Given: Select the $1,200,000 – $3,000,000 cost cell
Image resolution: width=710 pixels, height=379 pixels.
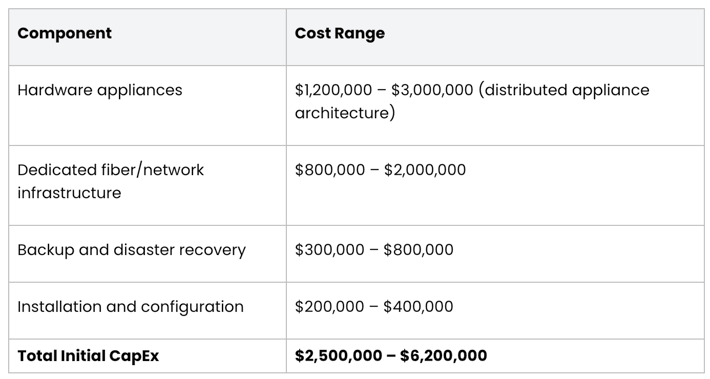Looking at the screenshot, I should (495, 106).
